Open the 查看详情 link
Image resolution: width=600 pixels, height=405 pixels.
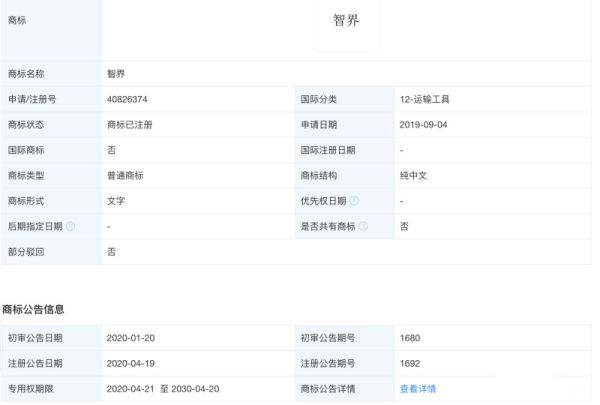pos(418,389)
